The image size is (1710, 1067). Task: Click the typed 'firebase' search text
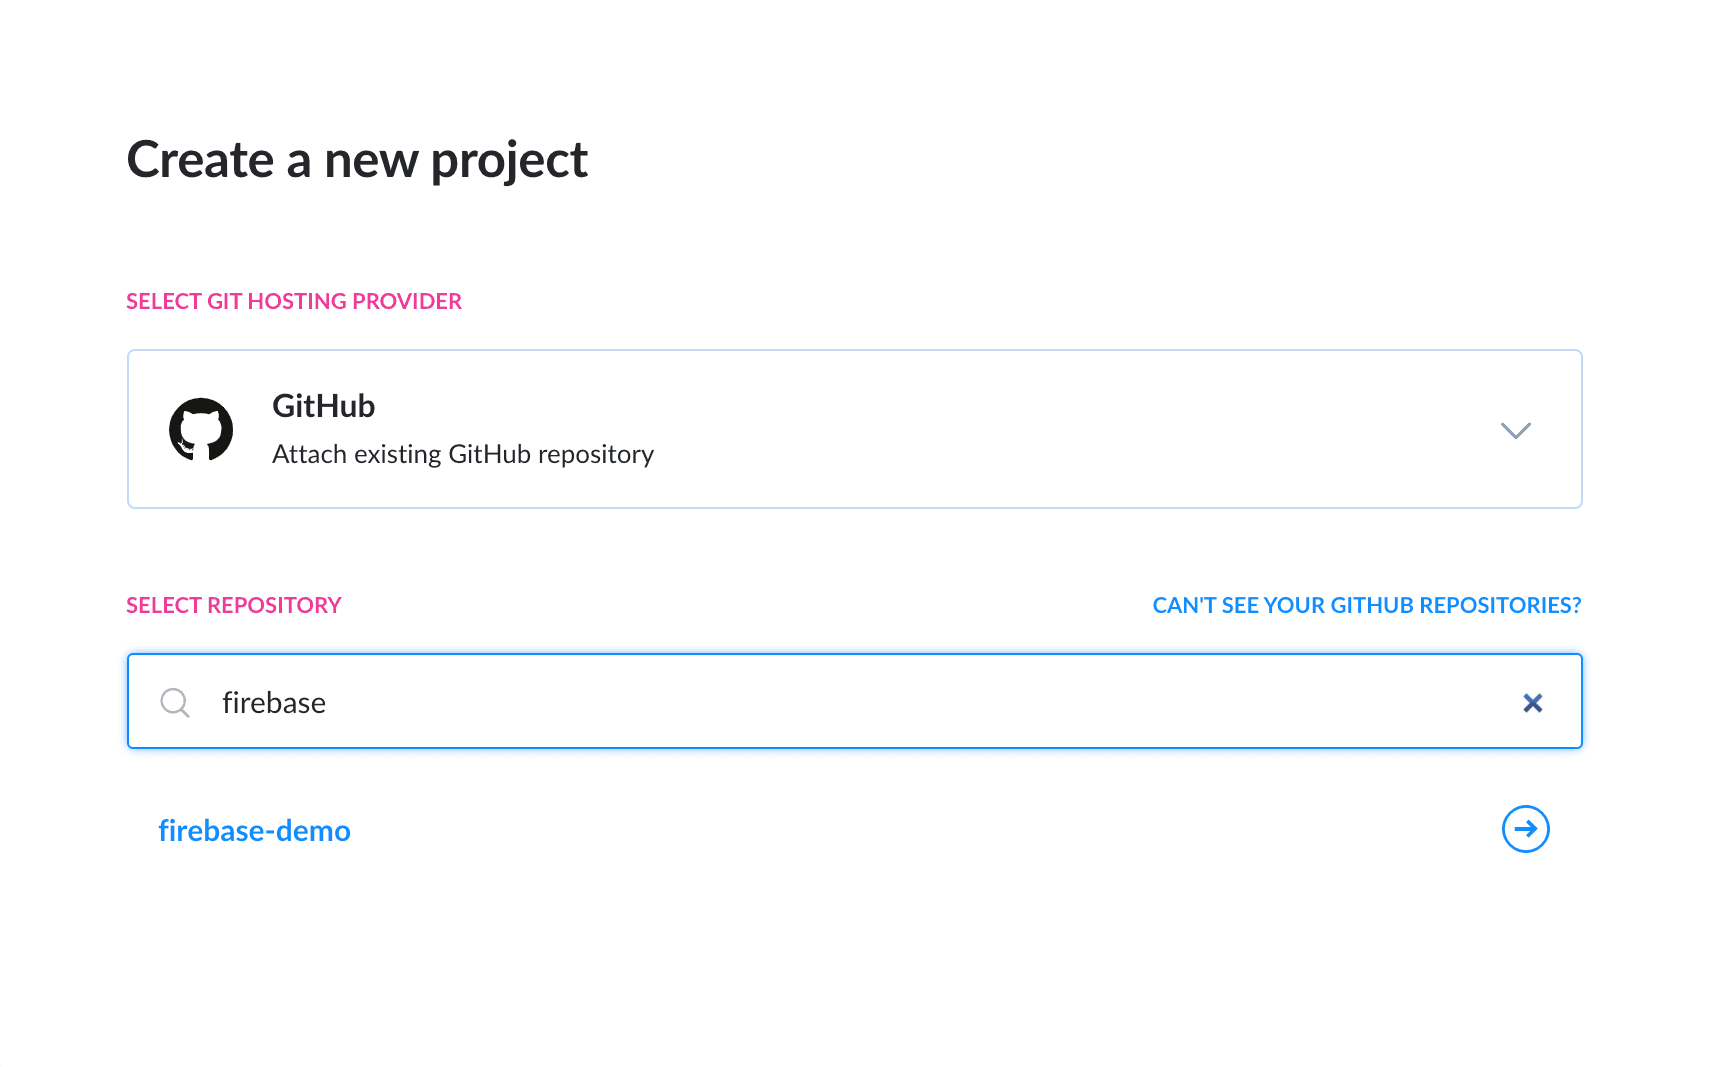click(274, 703)
